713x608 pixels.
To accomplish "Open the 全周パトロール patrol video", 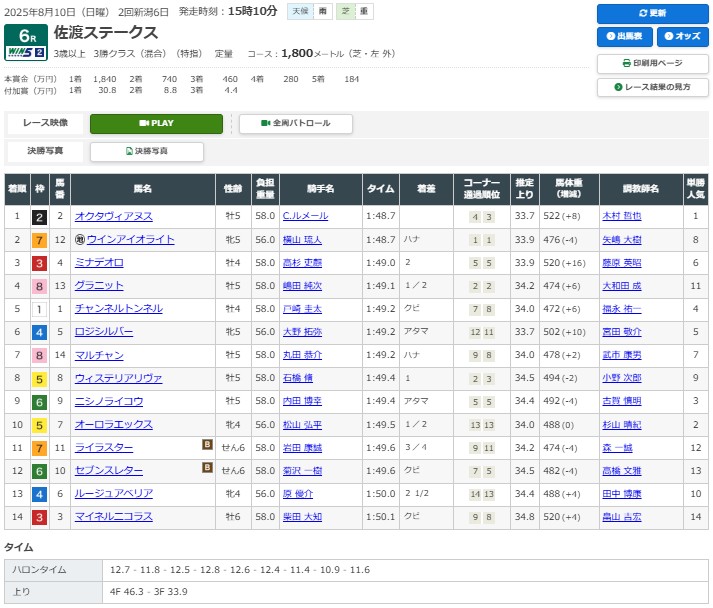I will click(x=295, y=123).
